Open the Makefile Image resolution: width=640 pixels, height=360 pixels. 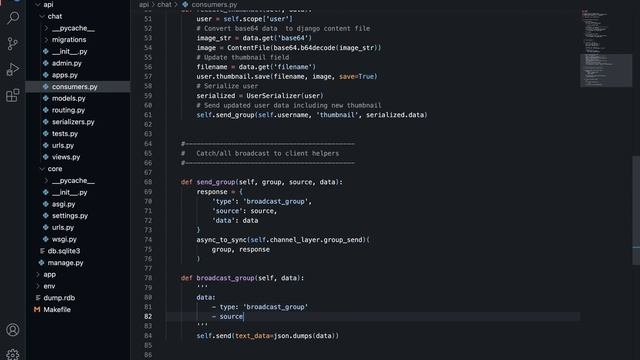57,310
